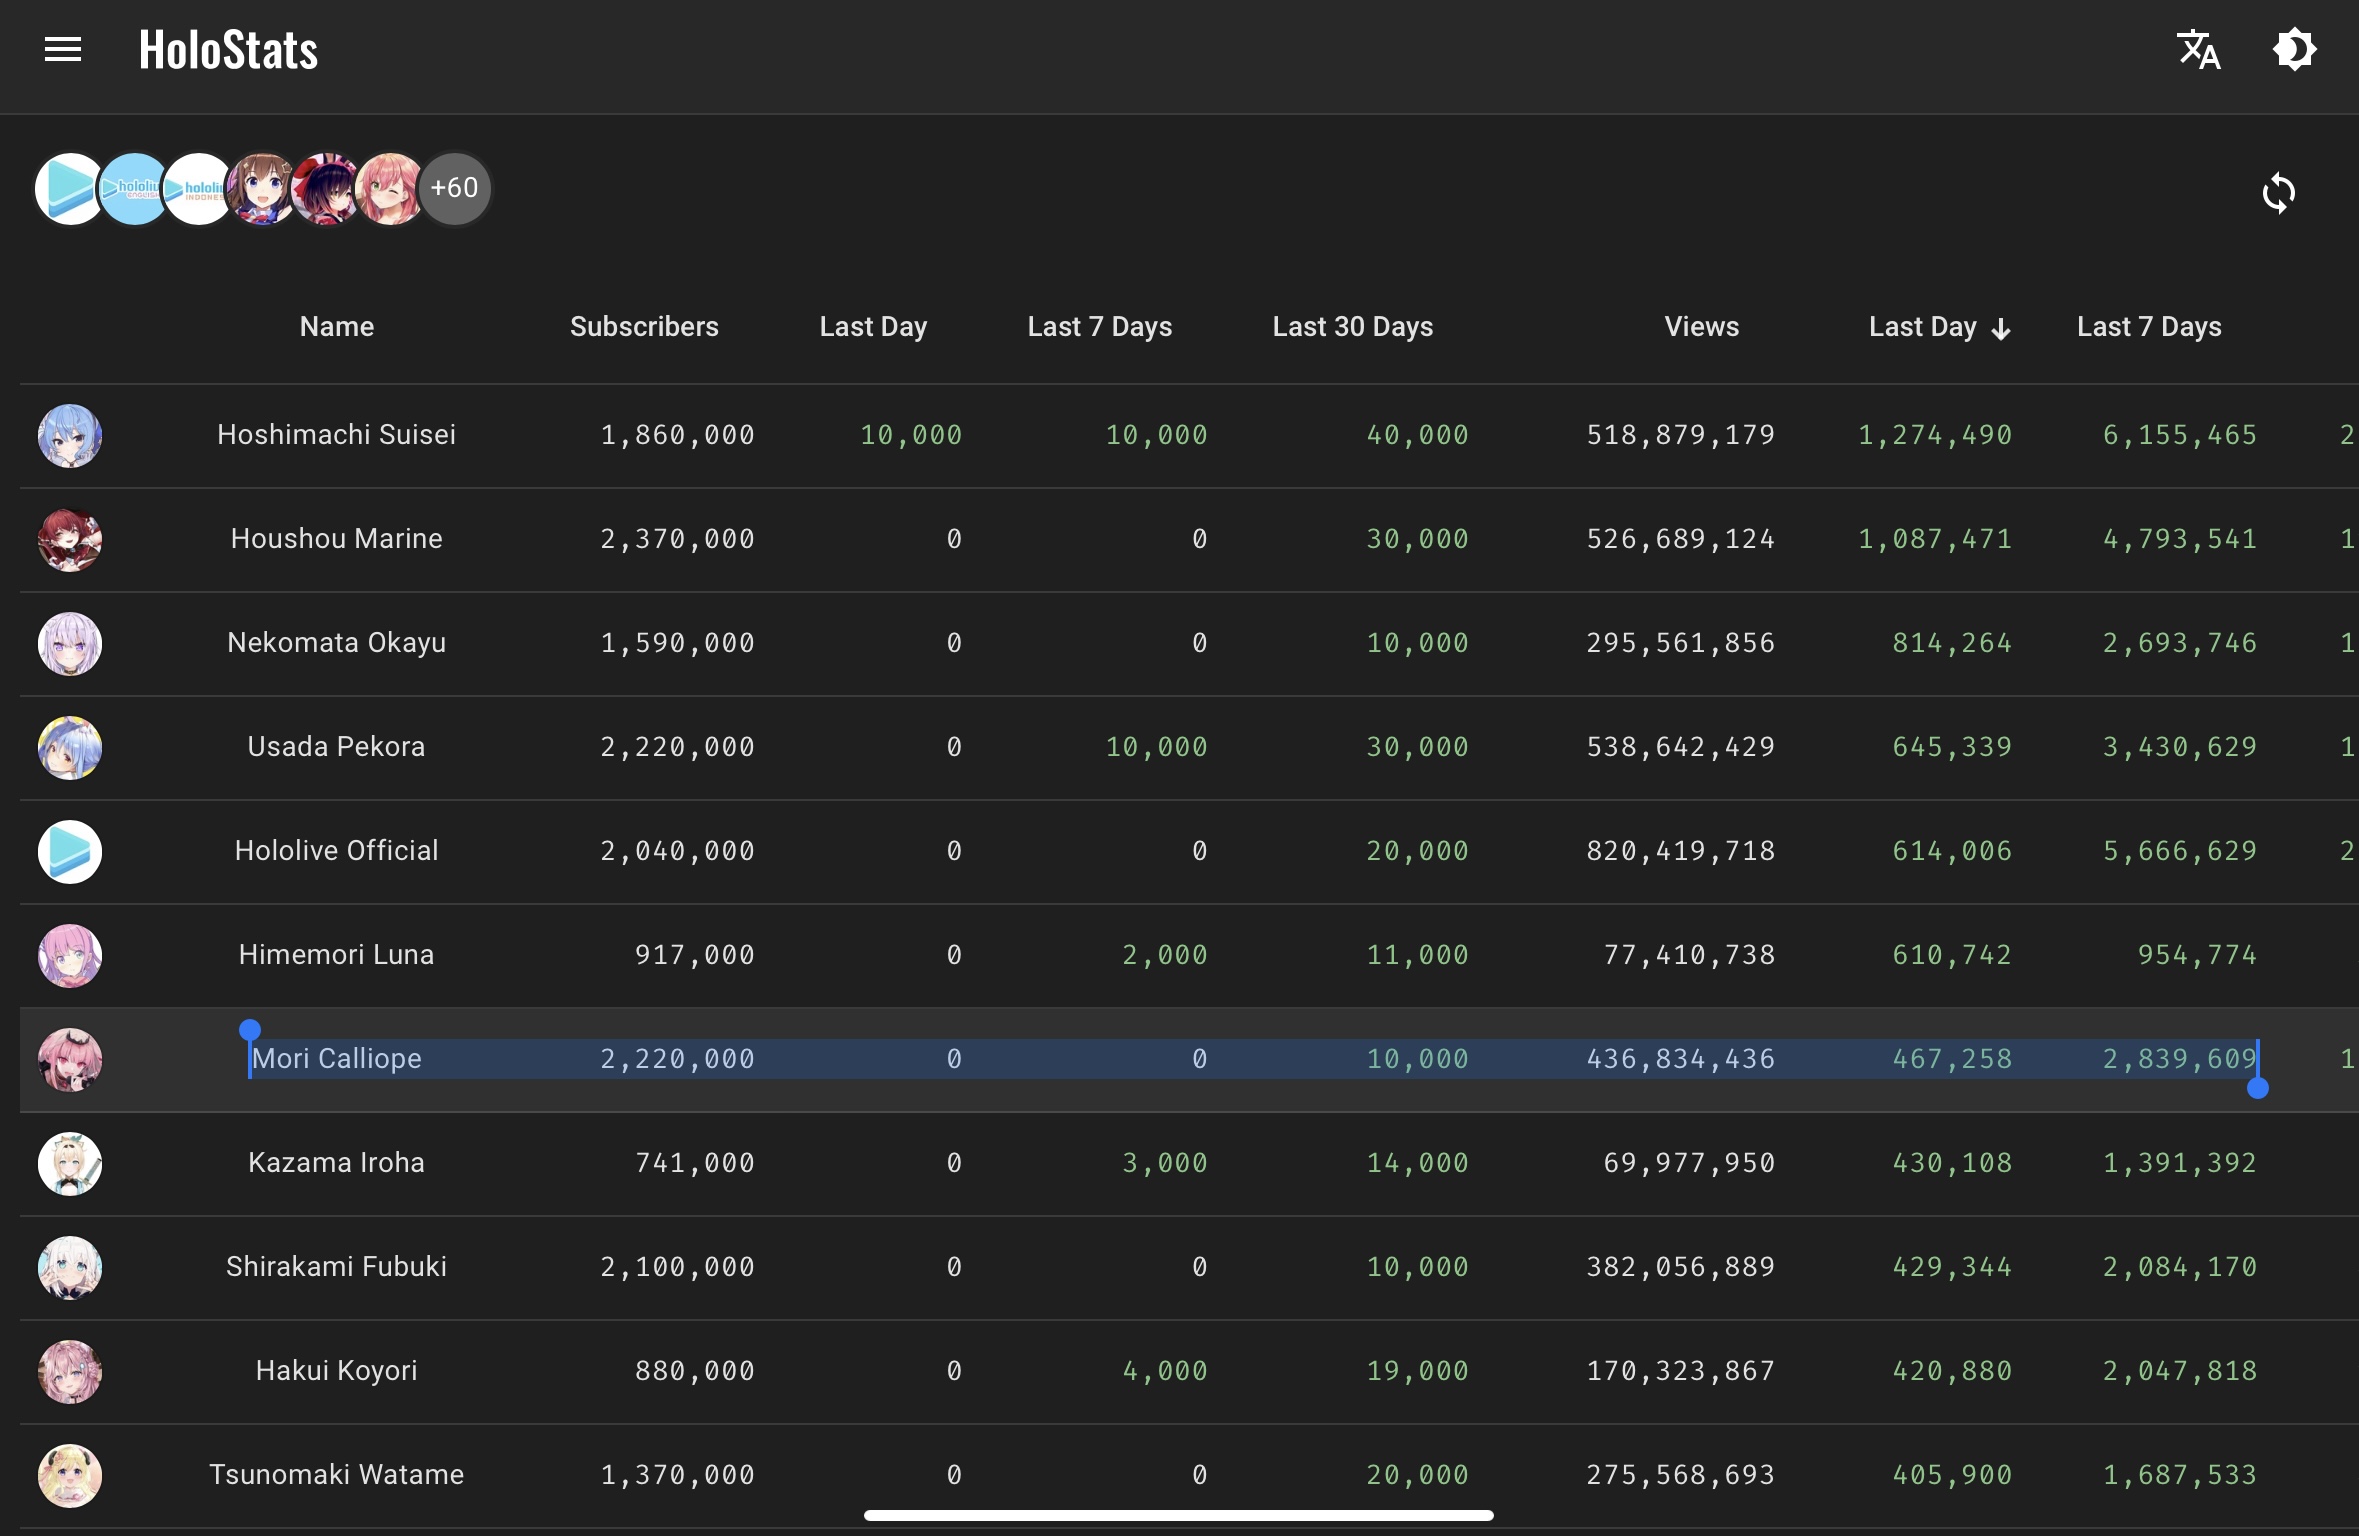Click Hoshimachi Suisei's avatar
The width and height of the screenshot is (2359, 1536).
(70, 436)
